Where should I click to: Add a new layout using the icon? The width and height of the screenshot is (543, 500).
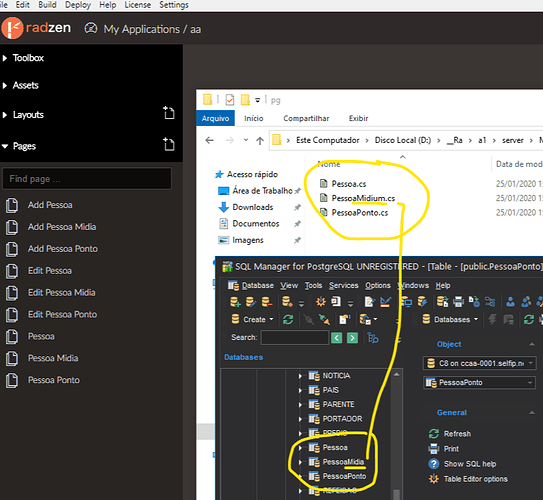click(x=169, y=113)
